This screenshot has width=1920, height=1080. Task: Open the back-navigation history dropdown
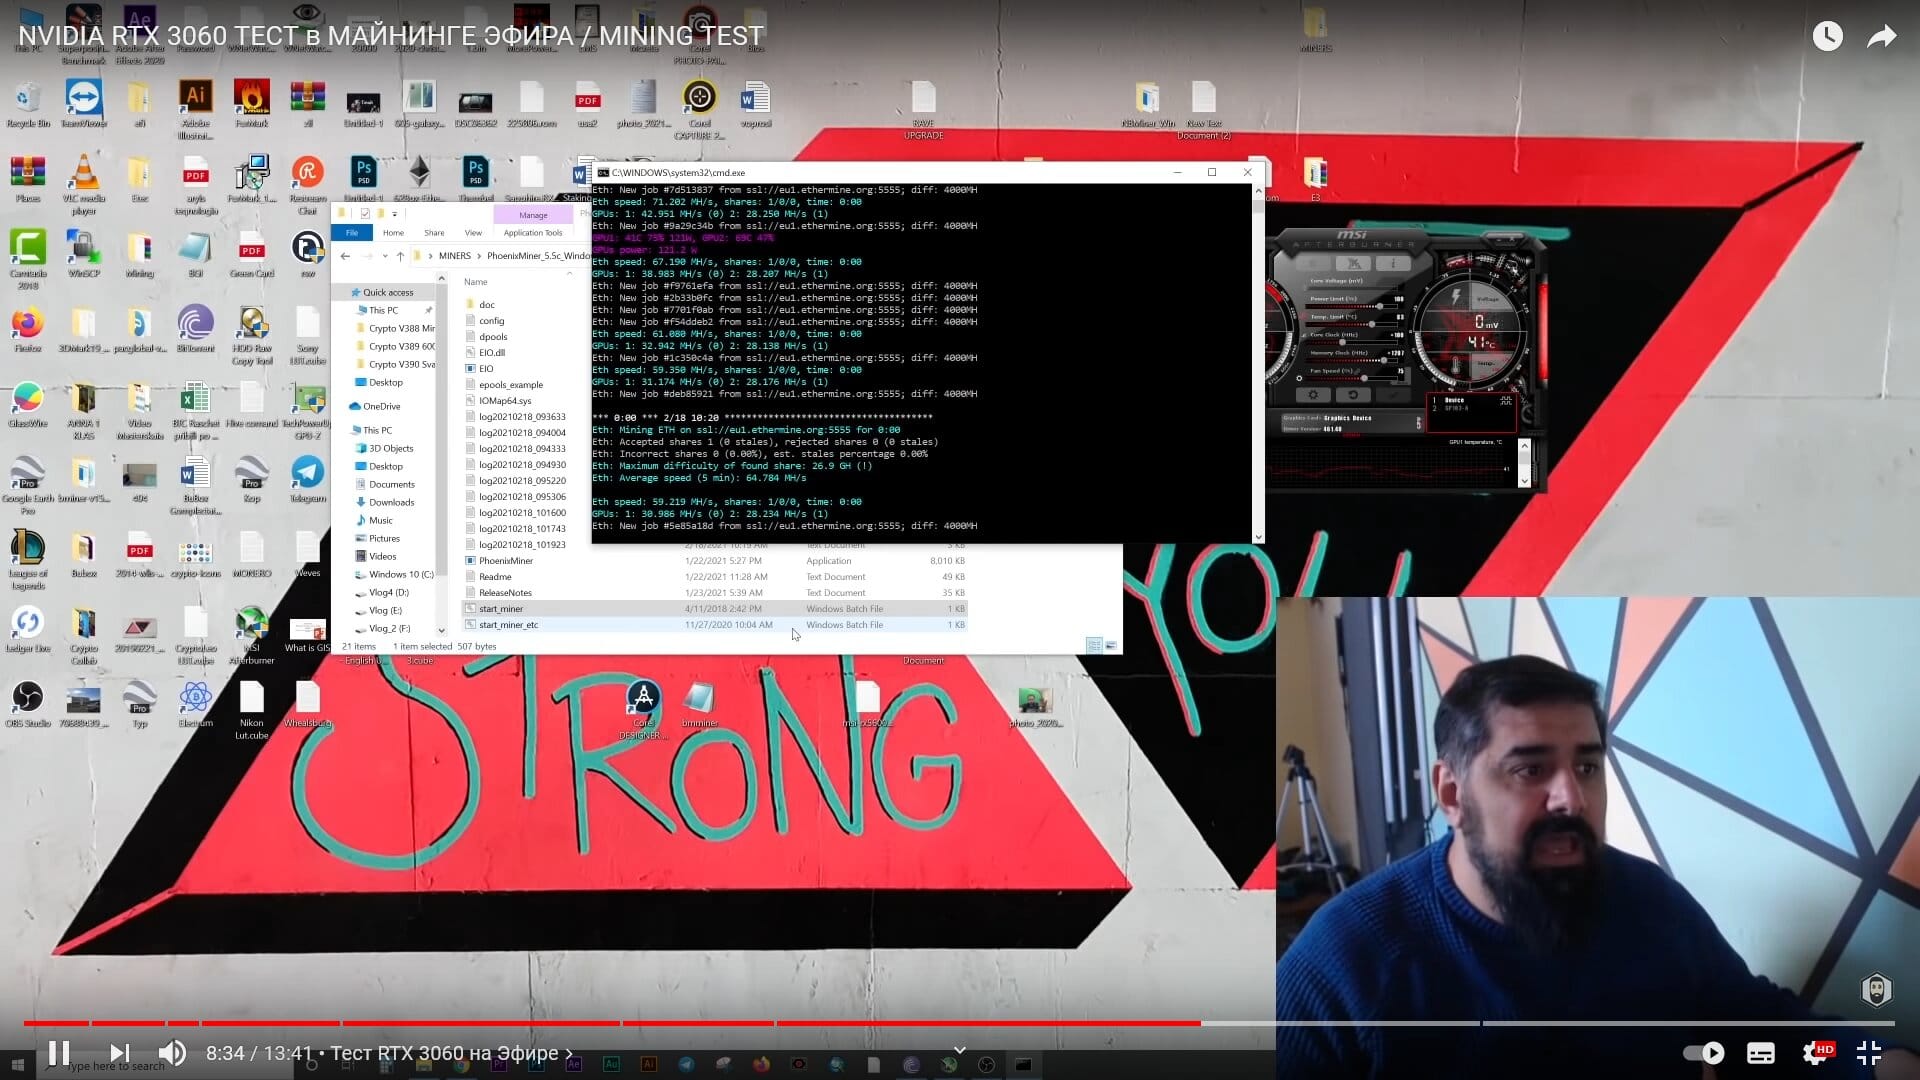tap(384, 256)
